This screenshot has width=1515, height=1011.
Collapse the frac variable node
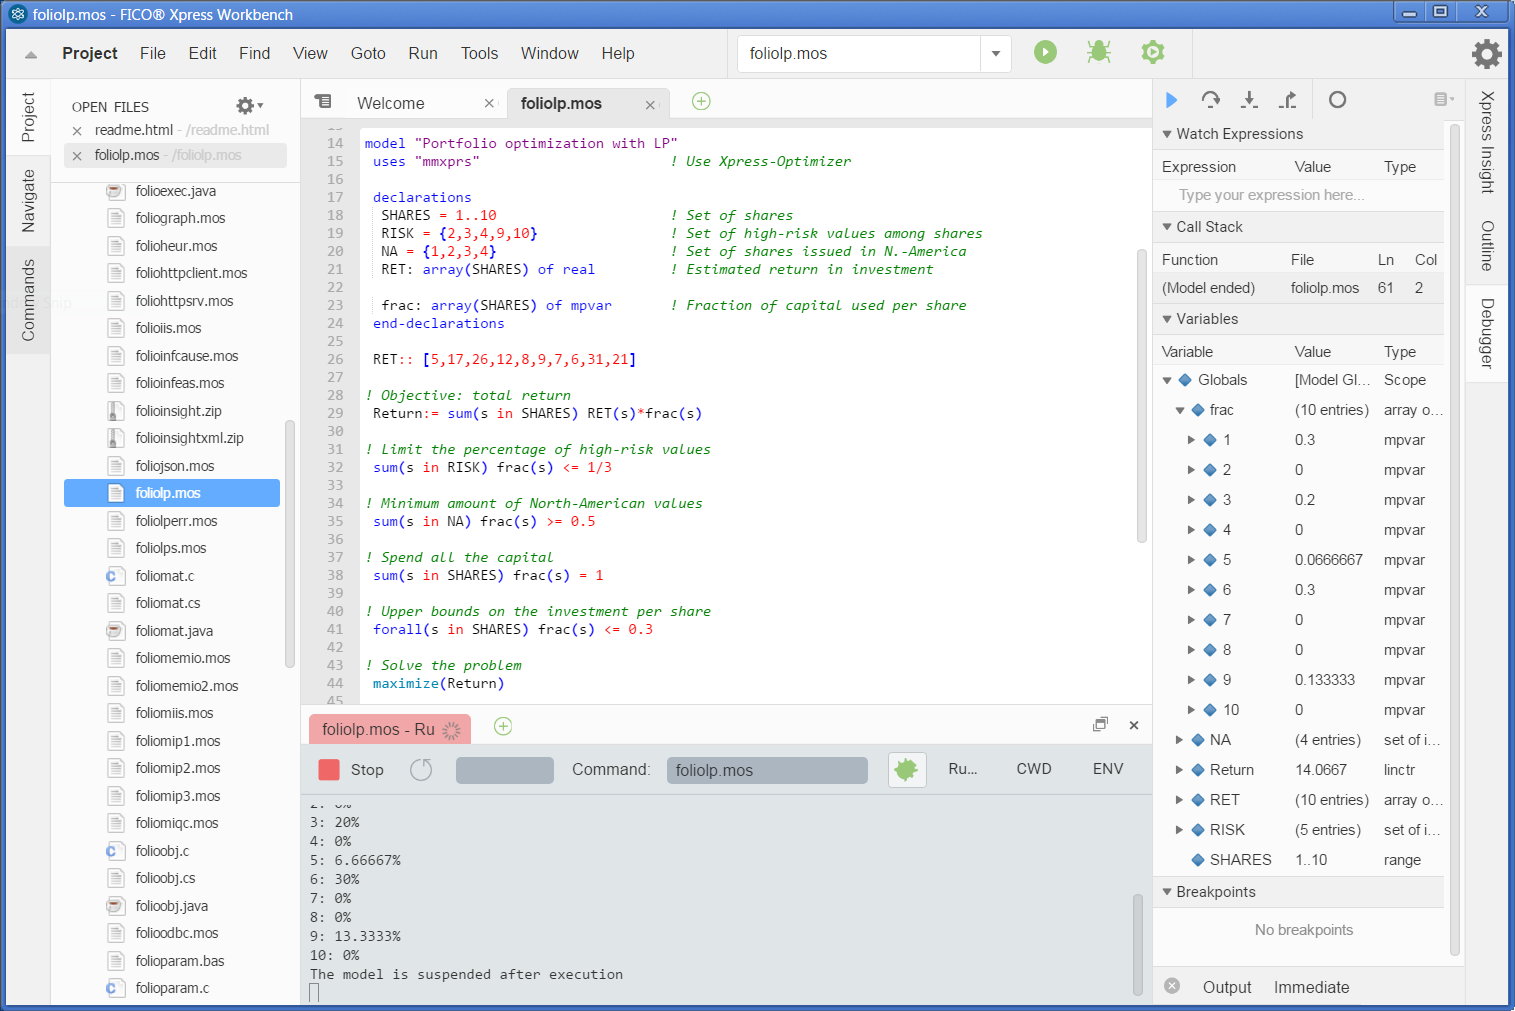1180,410
